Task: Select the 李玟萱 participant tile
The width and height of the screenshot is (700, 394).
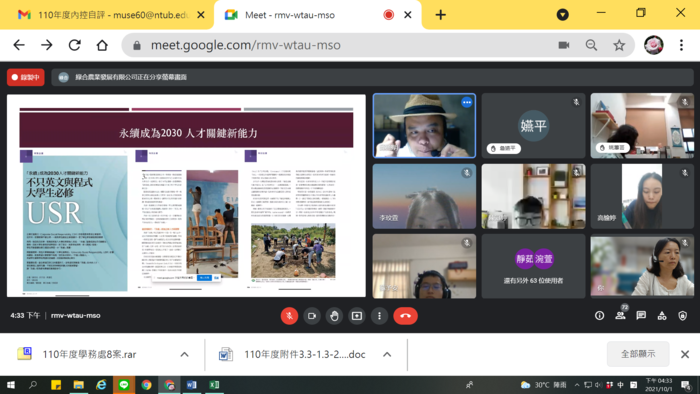Action: [x=424, y=196]
